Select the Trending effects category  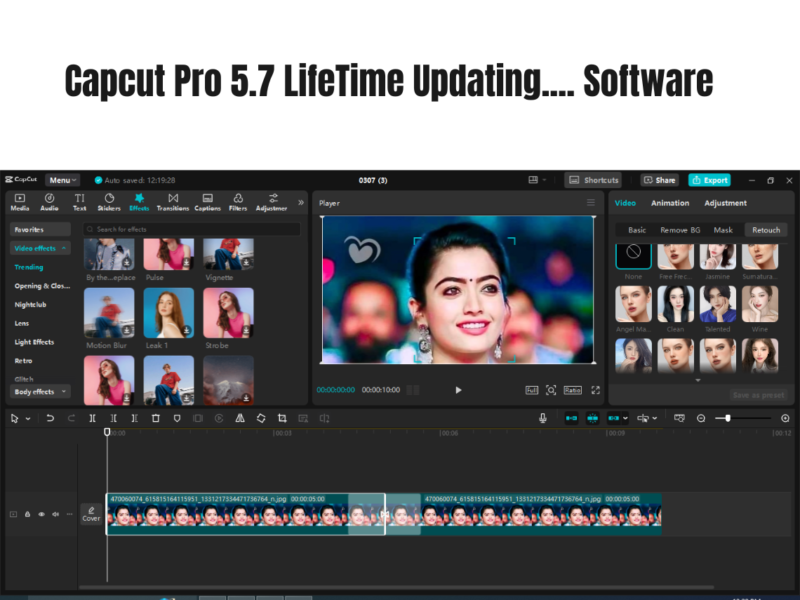point(29,267)
